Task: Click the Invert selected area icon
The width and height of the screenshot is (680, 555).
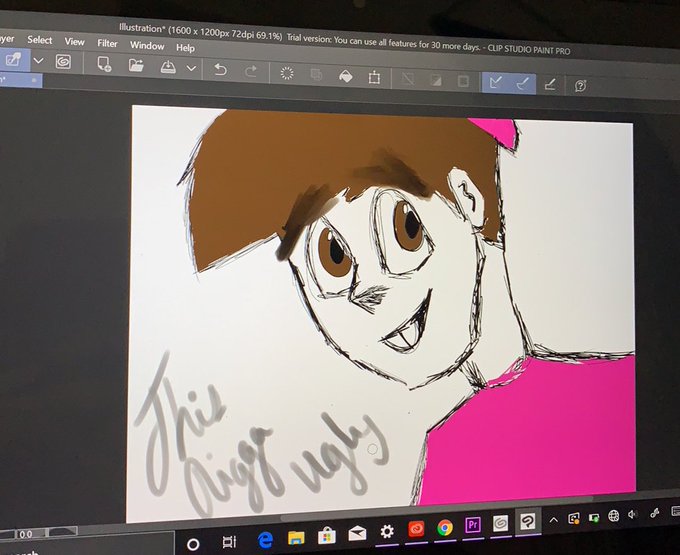Action: (436, 81)
